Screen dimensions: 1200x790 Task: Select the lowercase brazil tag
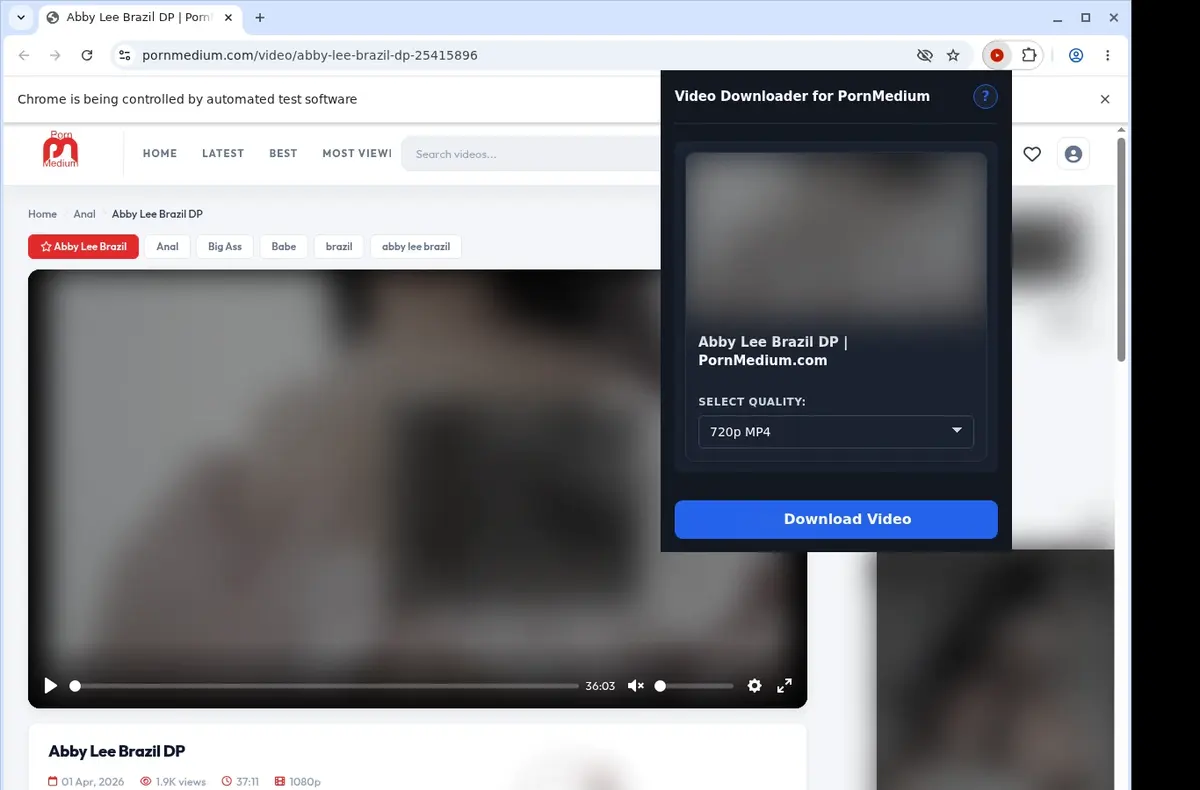339,246
